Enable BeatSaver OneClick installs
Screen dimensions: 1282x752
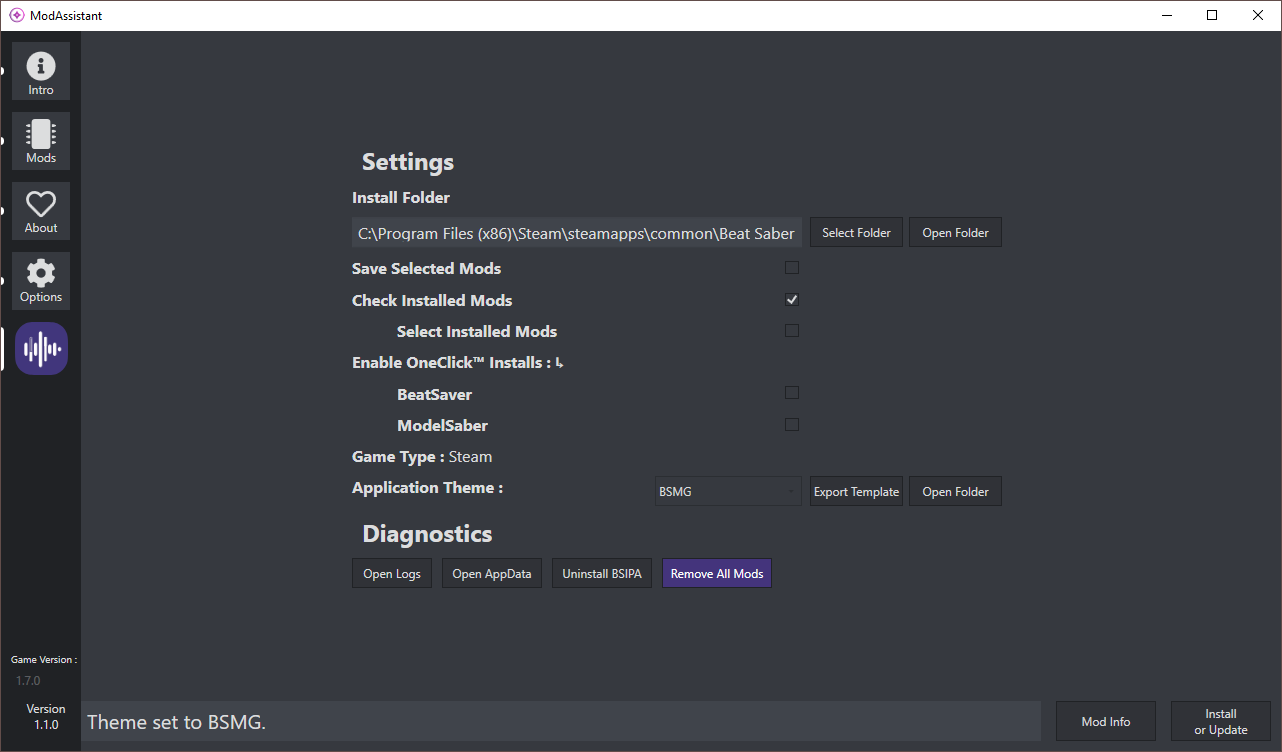(792, 393)
